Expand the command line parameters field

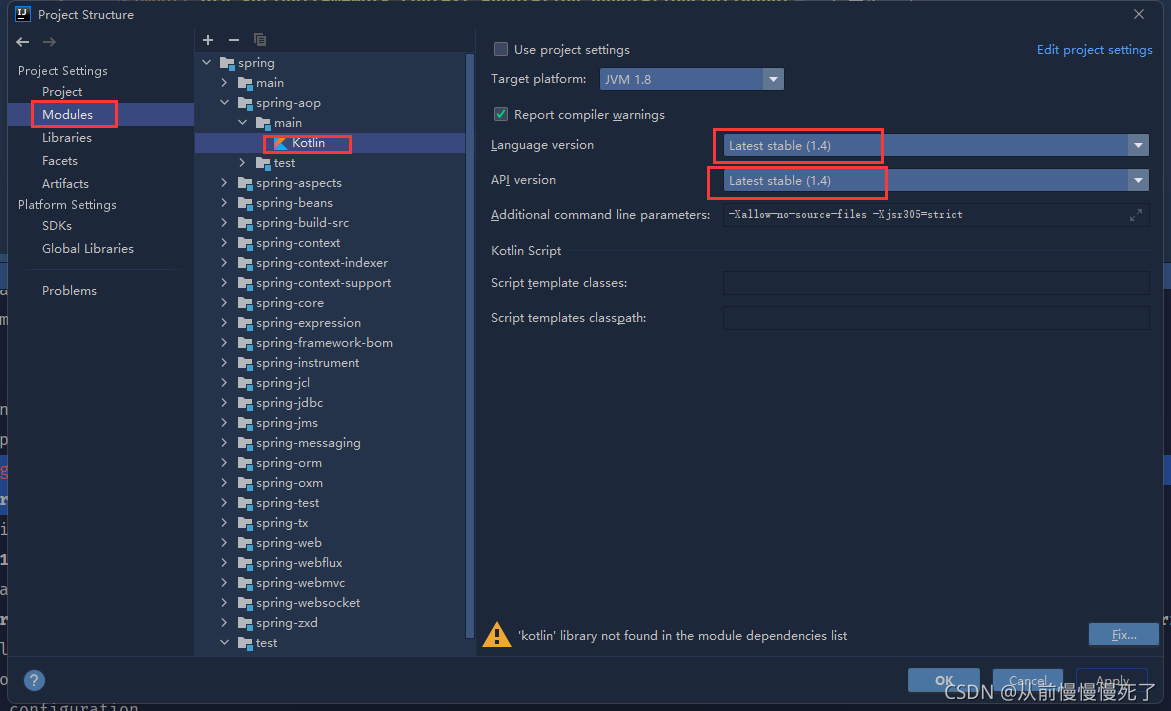1136,215
